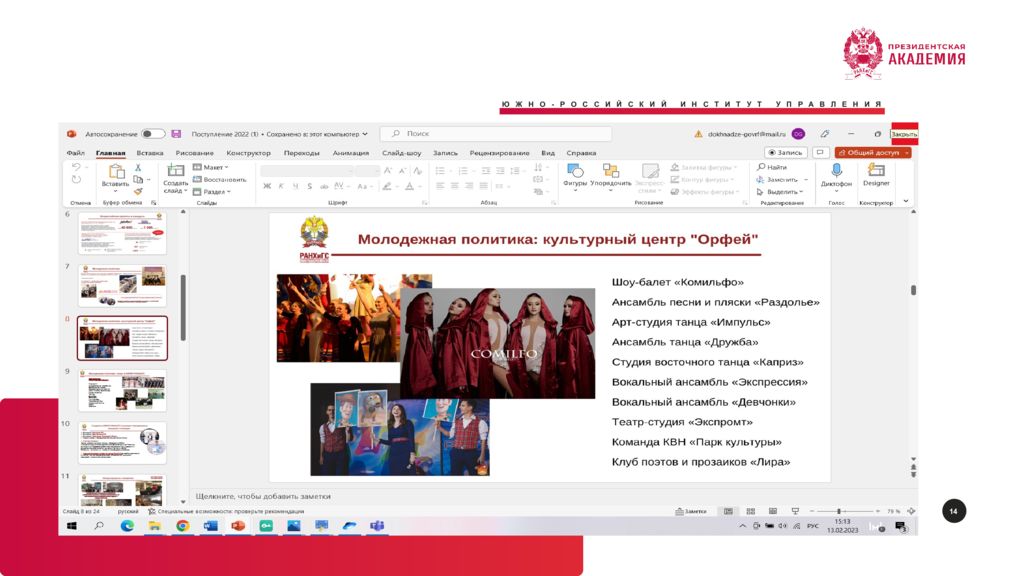The height and width of the screenshot is (576, 1024).
Task: Click the Вставить paste icon
Action: click(116, 172)
